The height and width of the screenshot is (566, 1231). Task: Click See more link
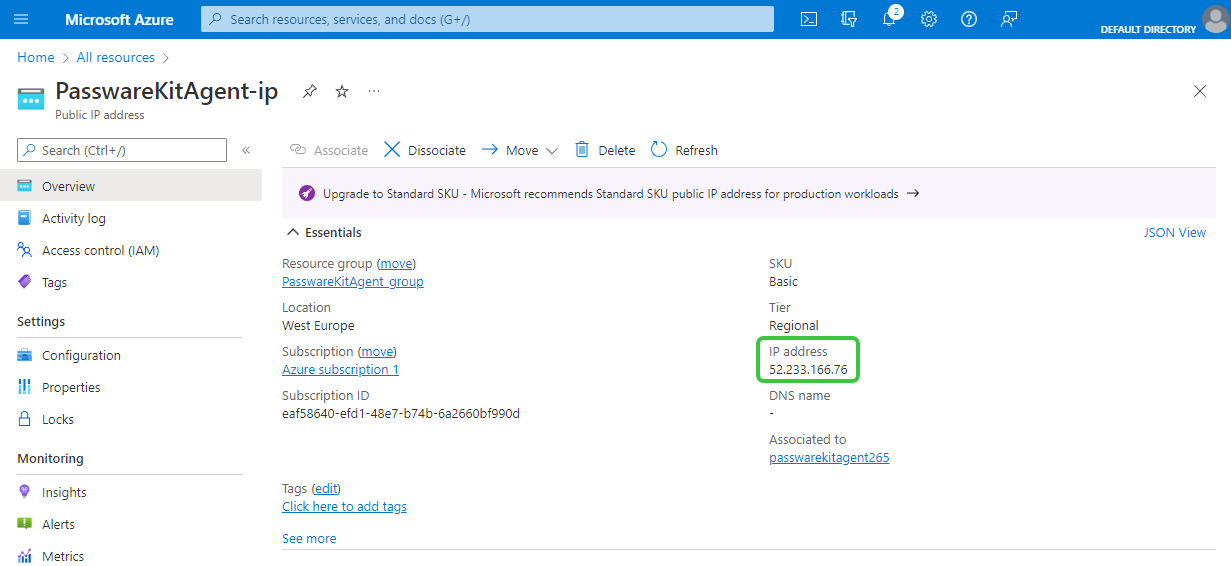pyautogui.click(x=309, y=538)
